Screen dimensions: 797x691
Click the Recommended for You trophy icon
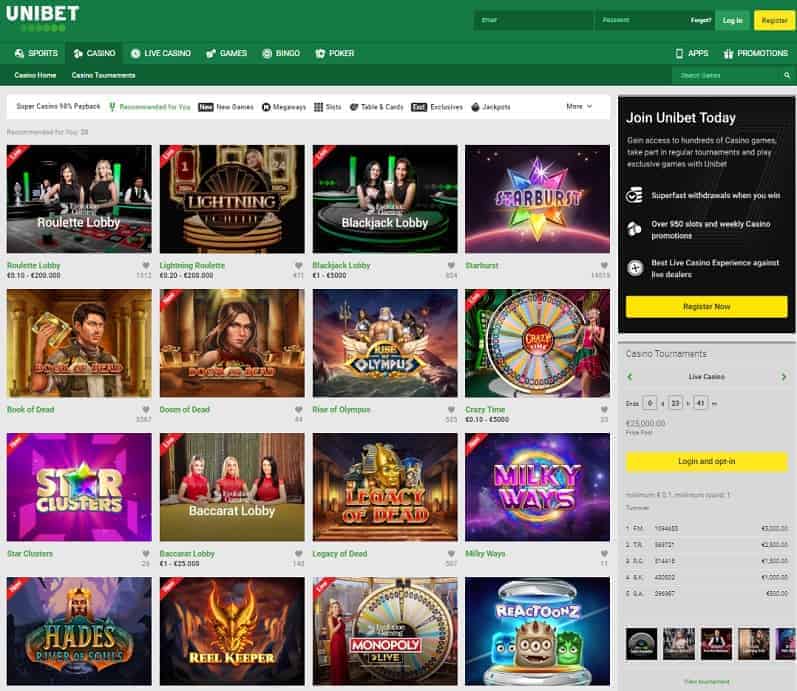(112, 106)
